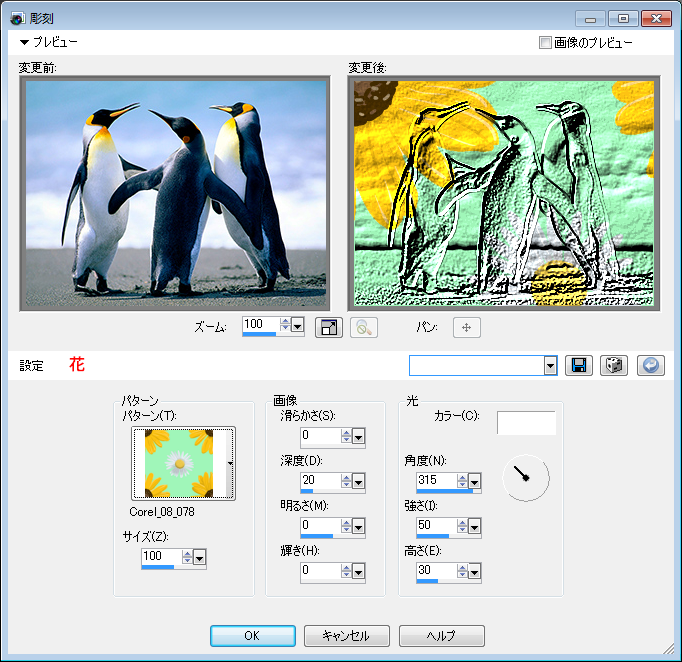The height and width of the screenshot is (662, 682).
Task: Click the save preset floppy icon
Action: click(x=578, y=365)
